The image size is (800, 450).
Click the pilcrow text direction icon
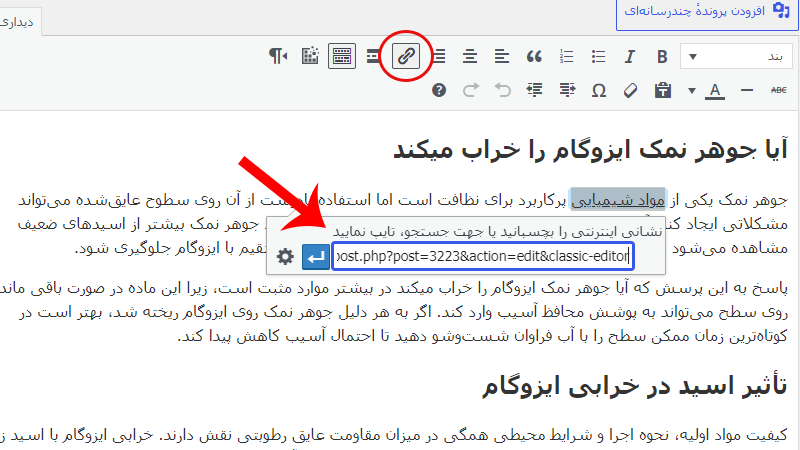278,56
